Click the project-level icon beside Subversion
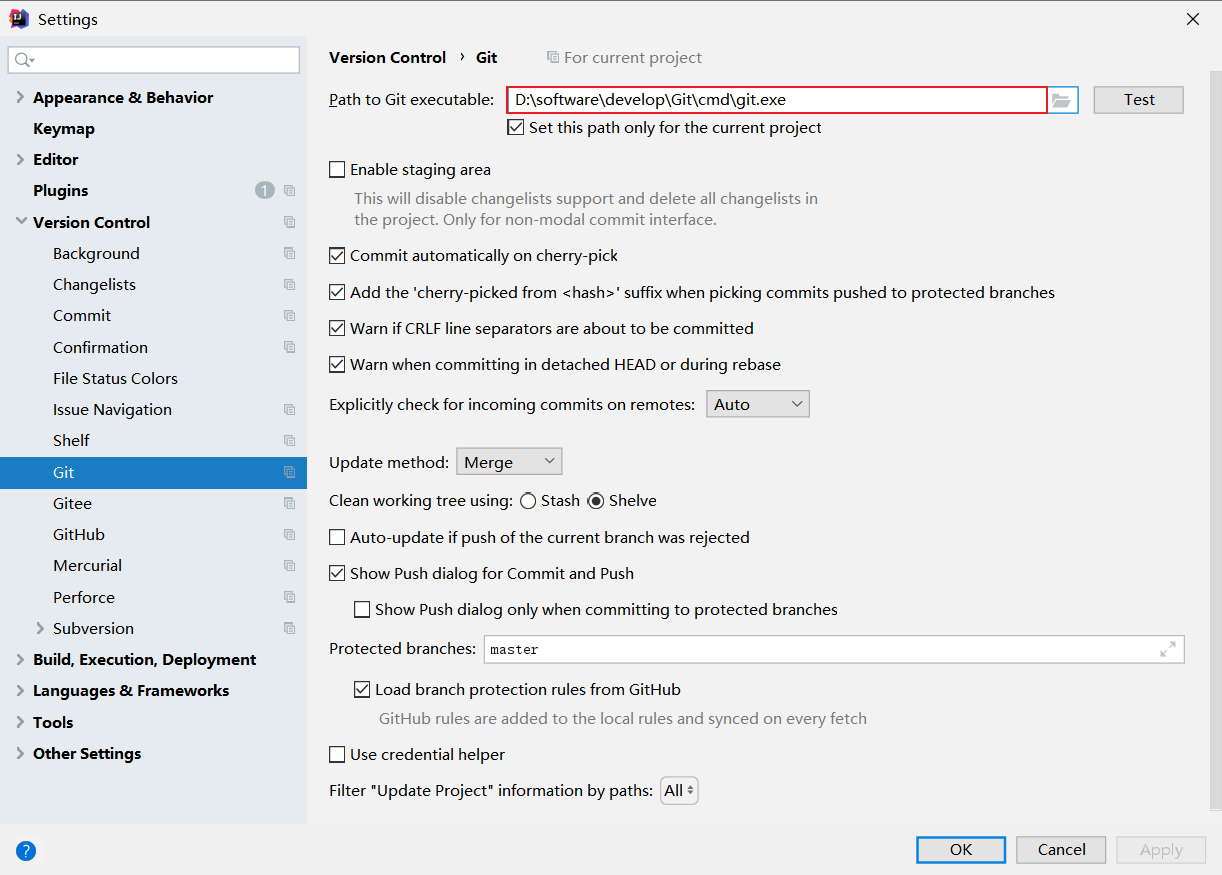The height and width of the screenshot is (875, 1222). coord(289,628)
